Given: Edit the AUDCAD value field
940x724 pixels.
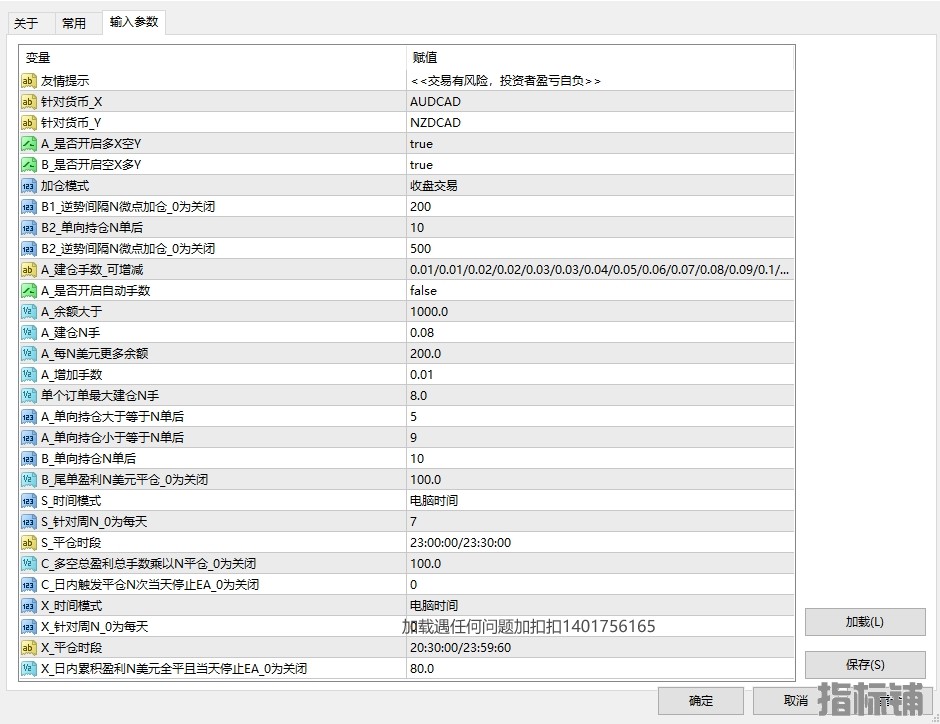Looking at the screenshot, I should (x=600, y=102).
